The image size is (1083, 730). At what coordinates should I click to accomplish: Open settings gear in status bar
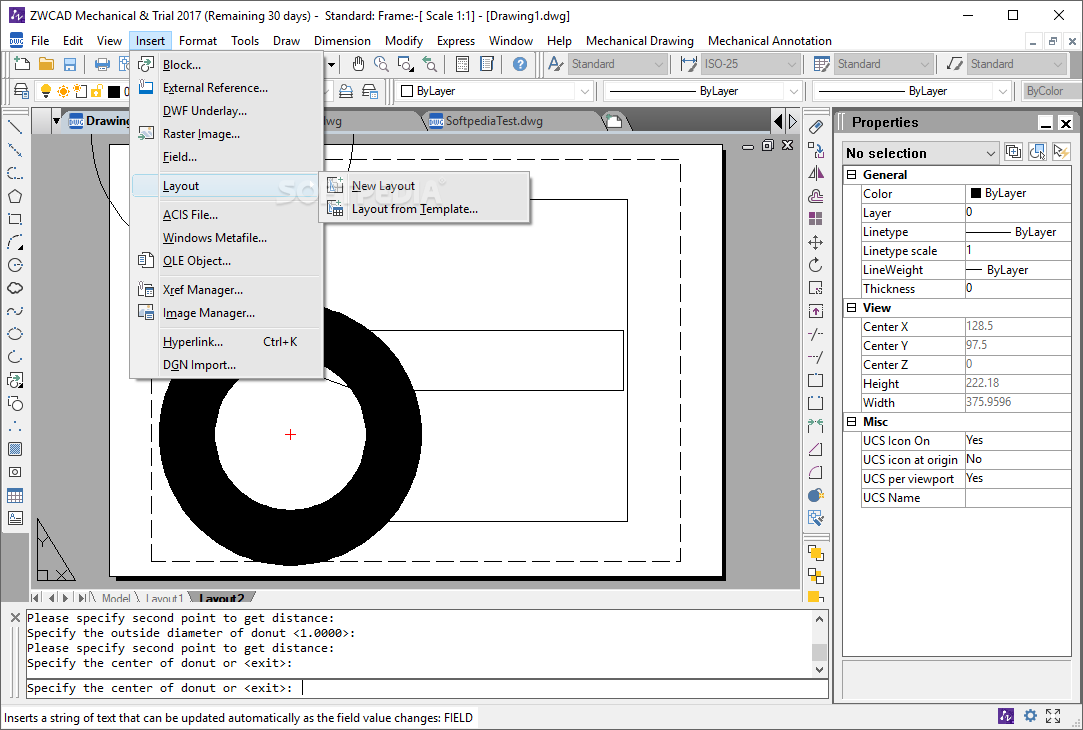(1030, 715)
